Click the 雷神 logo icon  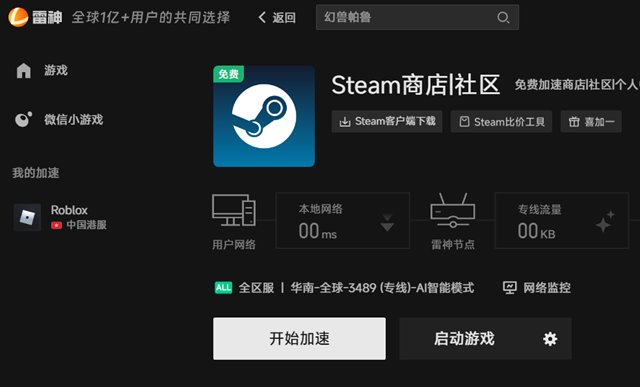(18, 17)
